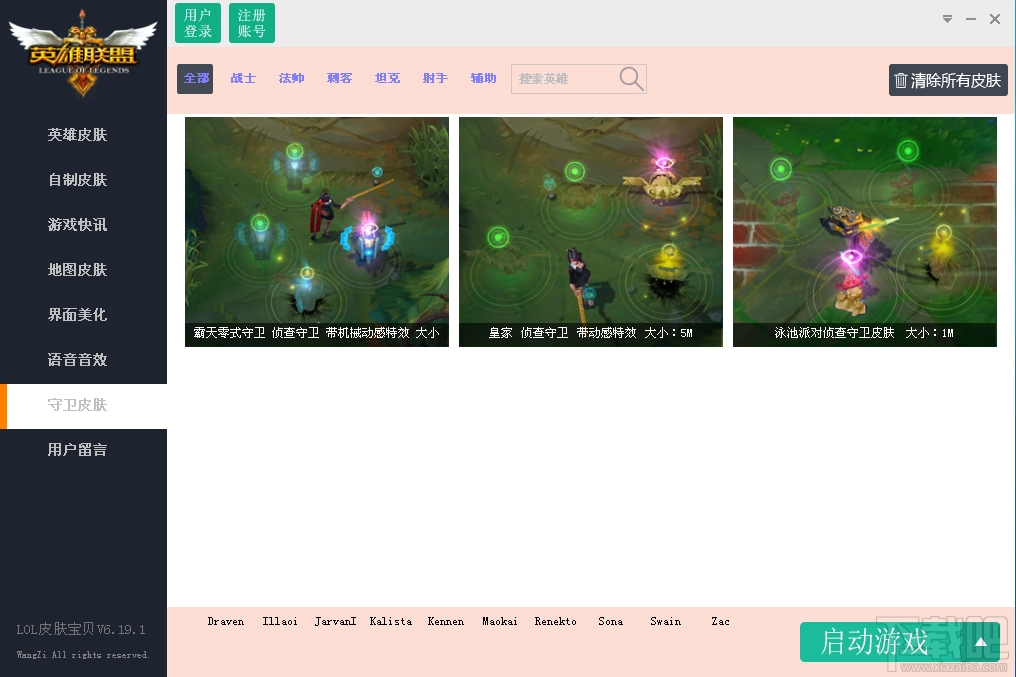Open 英雄皮肤 in sidebar
The height and width of the screenshot is (677, 1016).
(x=84, y=135)
